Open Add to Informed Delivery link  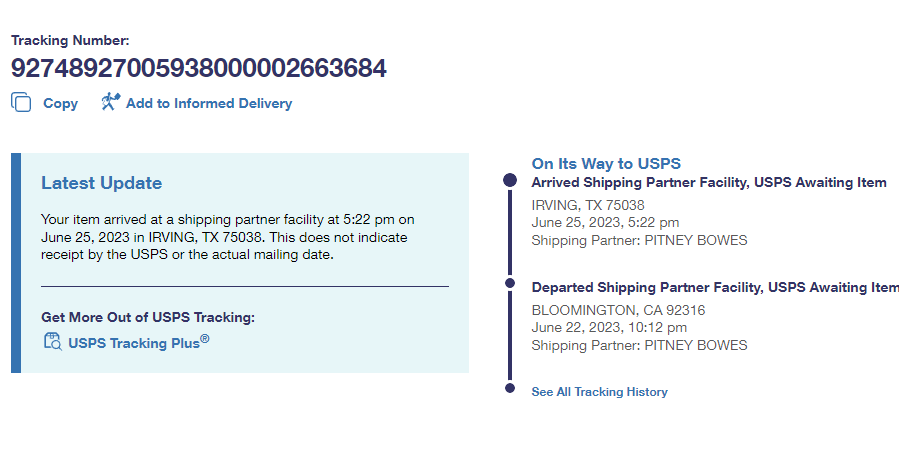(x=209, y=103)
